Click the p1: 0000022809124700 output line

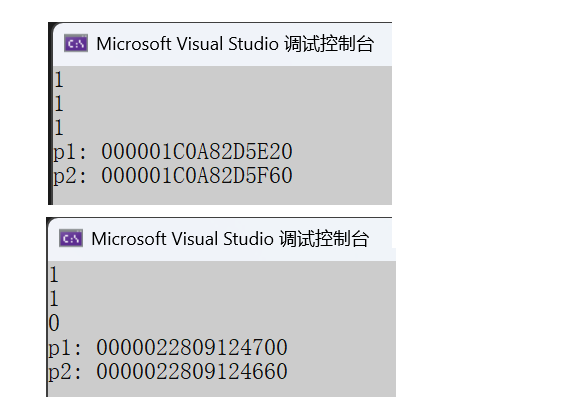click(168, 347)
